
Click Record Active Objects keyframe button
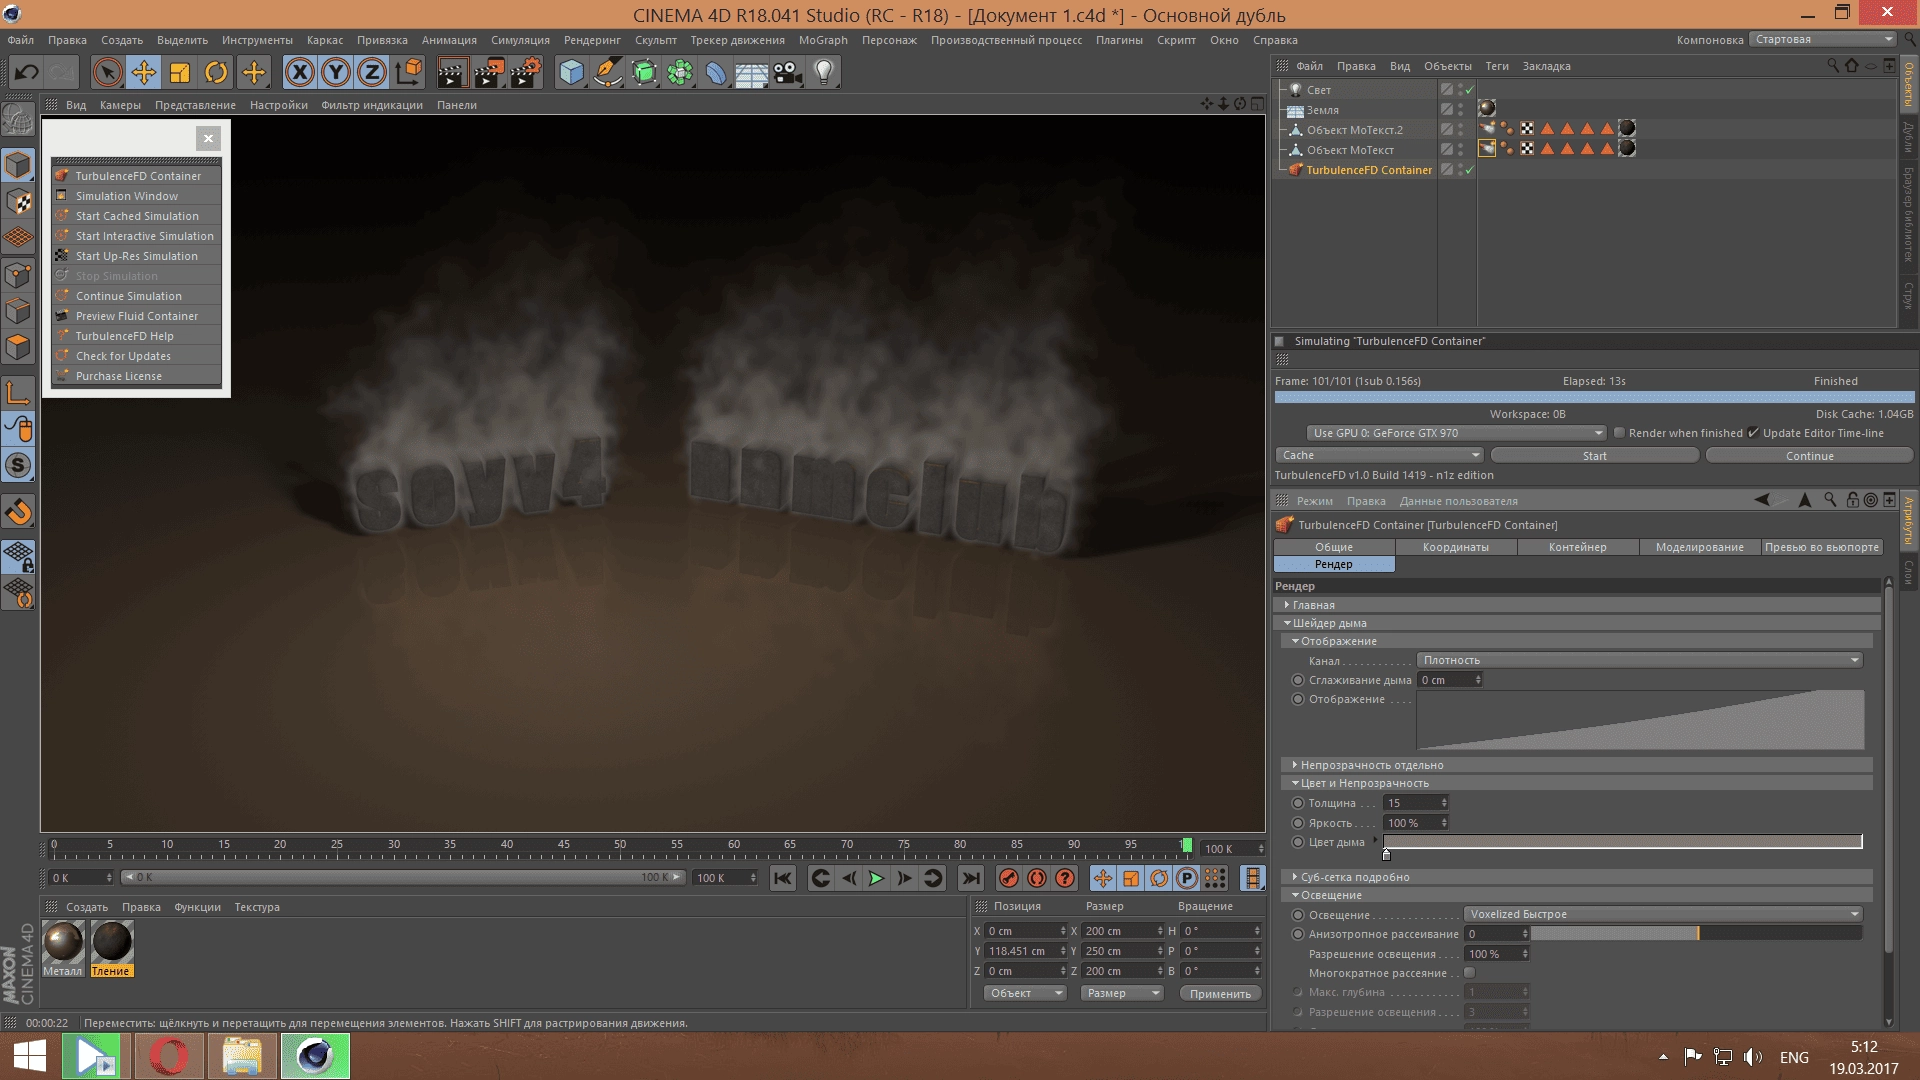pyautogui.click(x=1008, y=878)
